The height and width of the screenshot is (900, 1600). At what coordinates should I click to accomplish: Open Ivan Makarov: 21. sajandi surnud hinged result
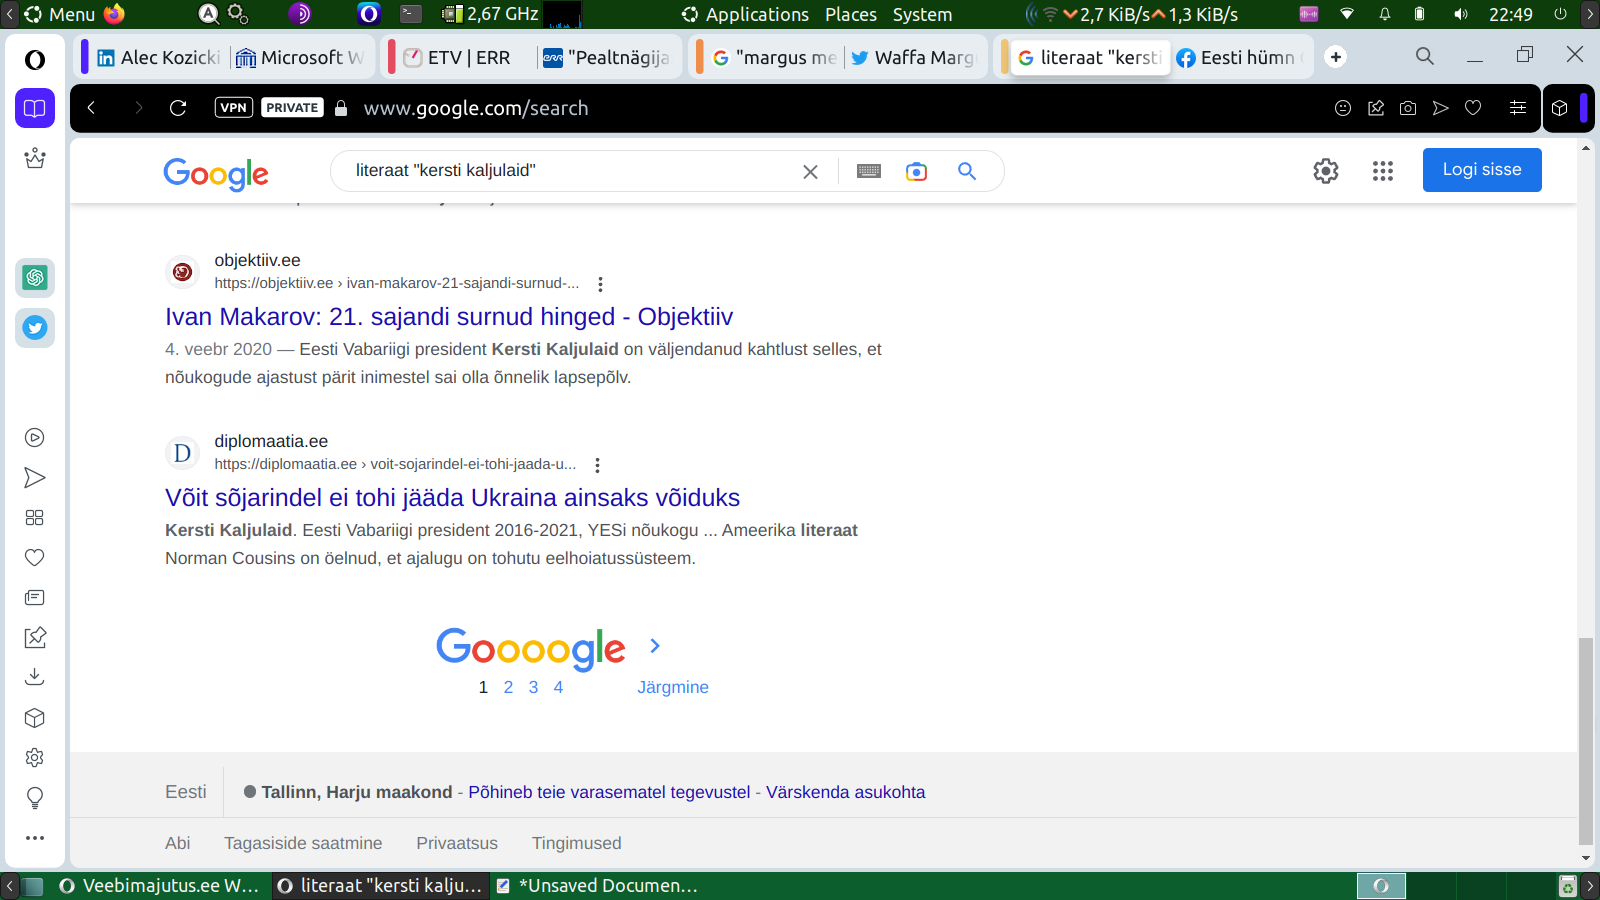pyautogui.click(x=449, y=317)
